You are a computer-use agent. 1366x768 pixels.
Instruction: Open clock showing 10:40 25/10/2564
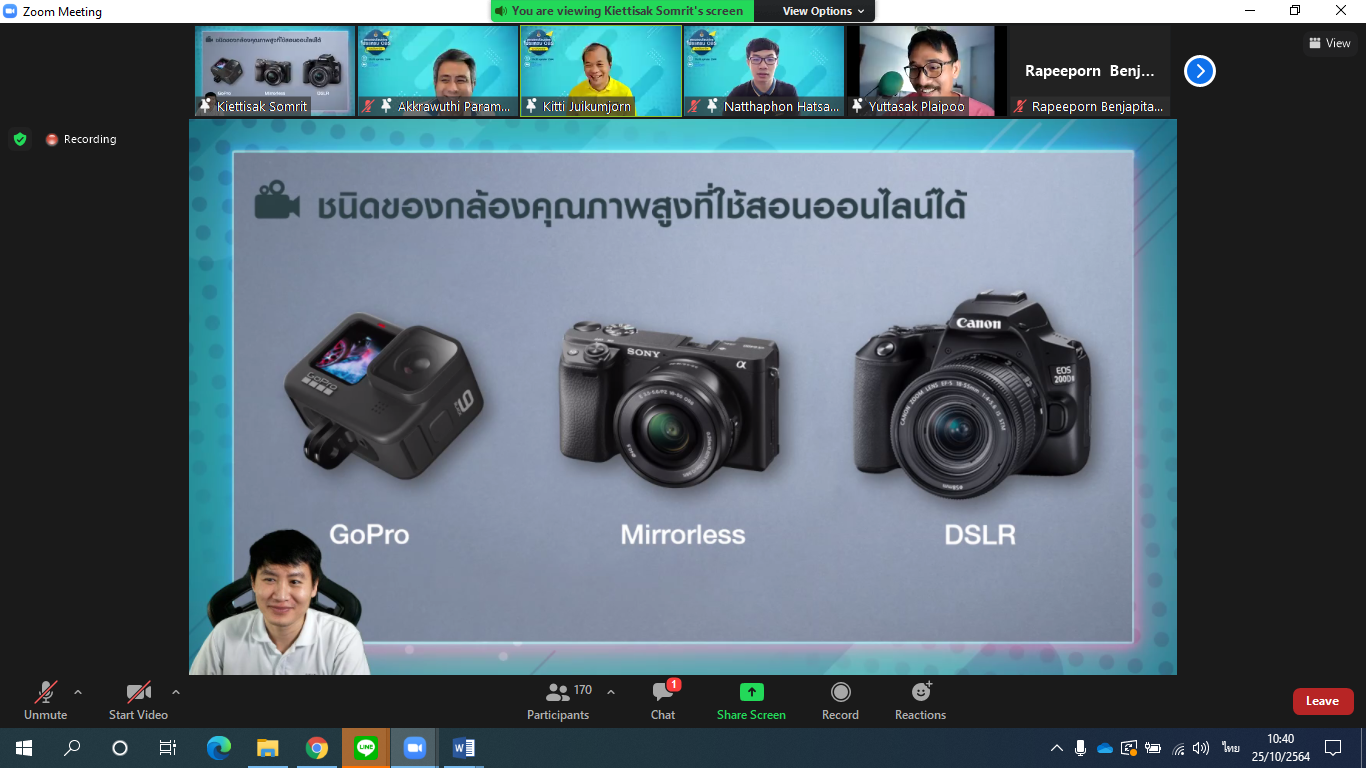pyautogui.click(x=1280, y=748)
